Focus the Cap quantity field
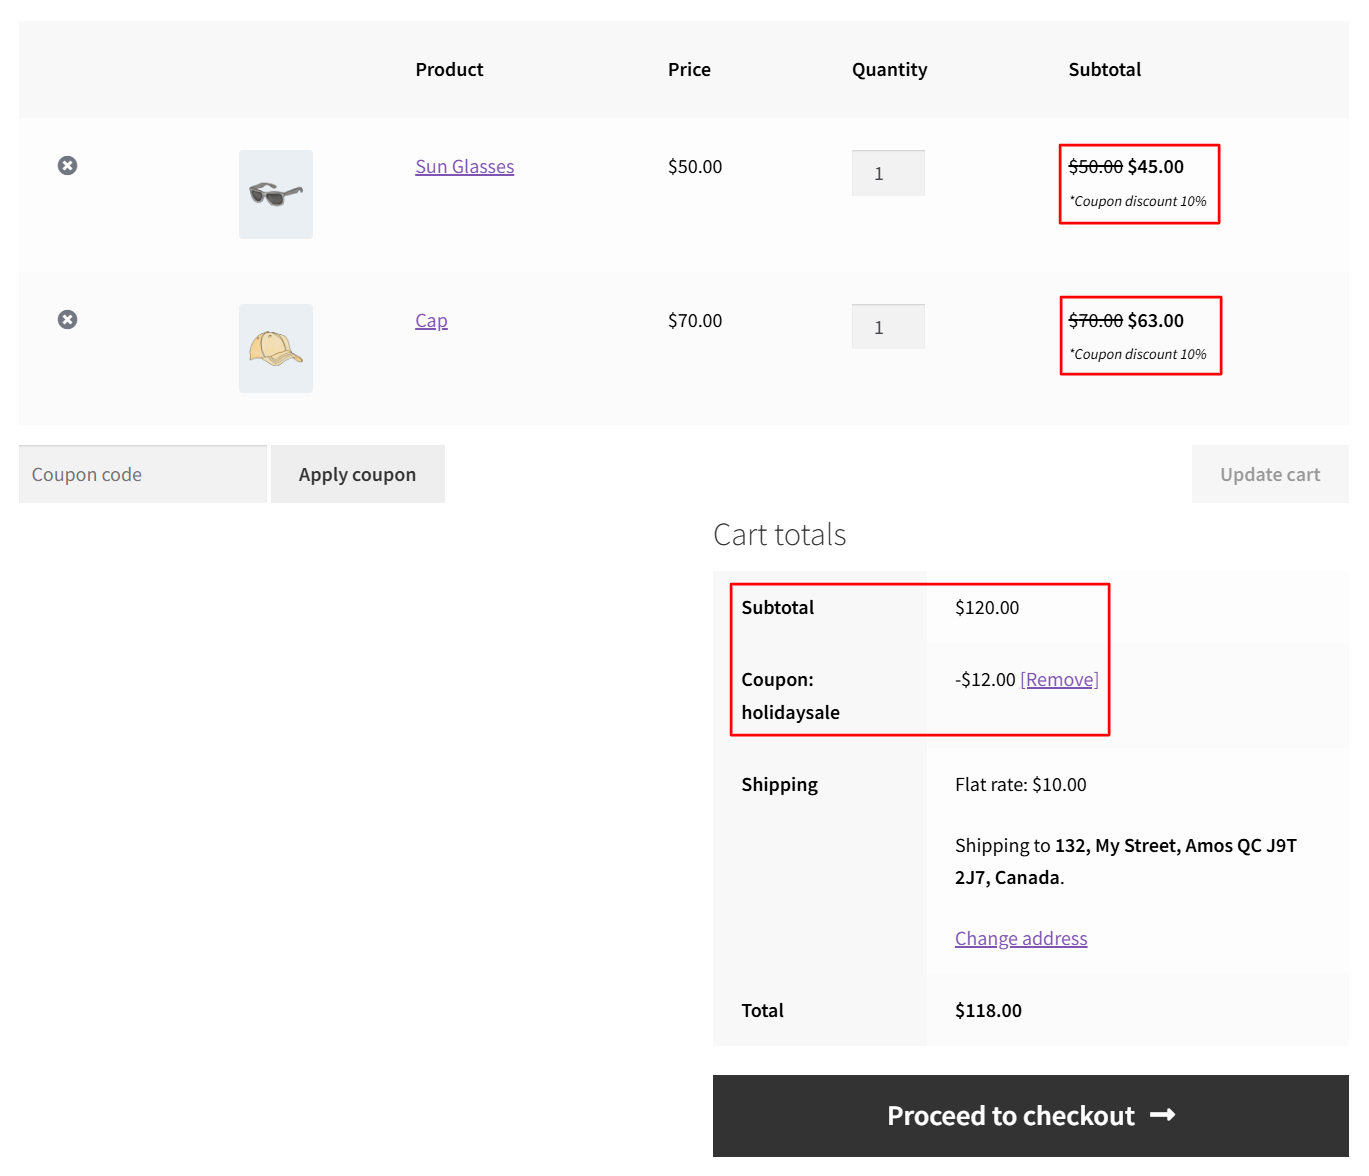This screenshot has height=1176, width=1369. point(887,327)
